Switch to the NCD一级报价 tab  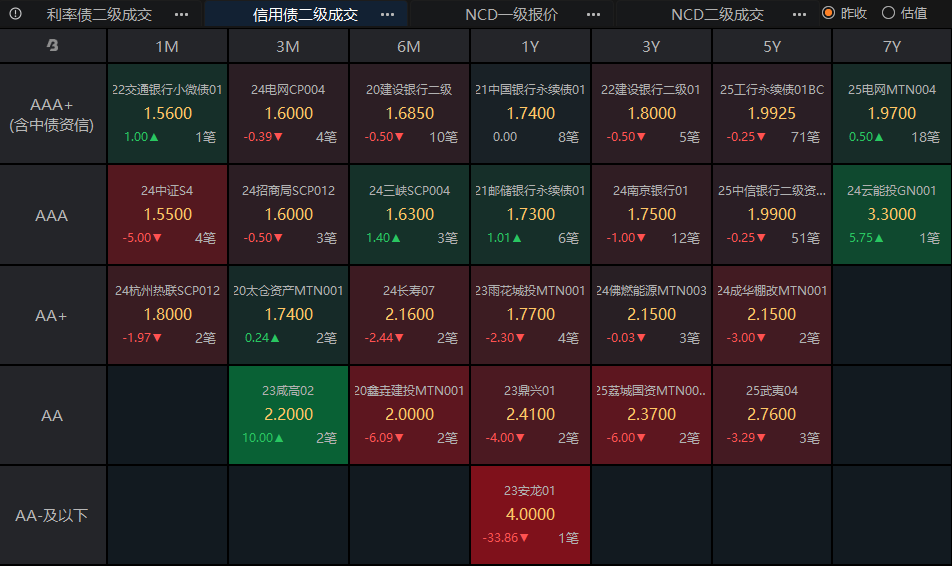pos(511,14)
